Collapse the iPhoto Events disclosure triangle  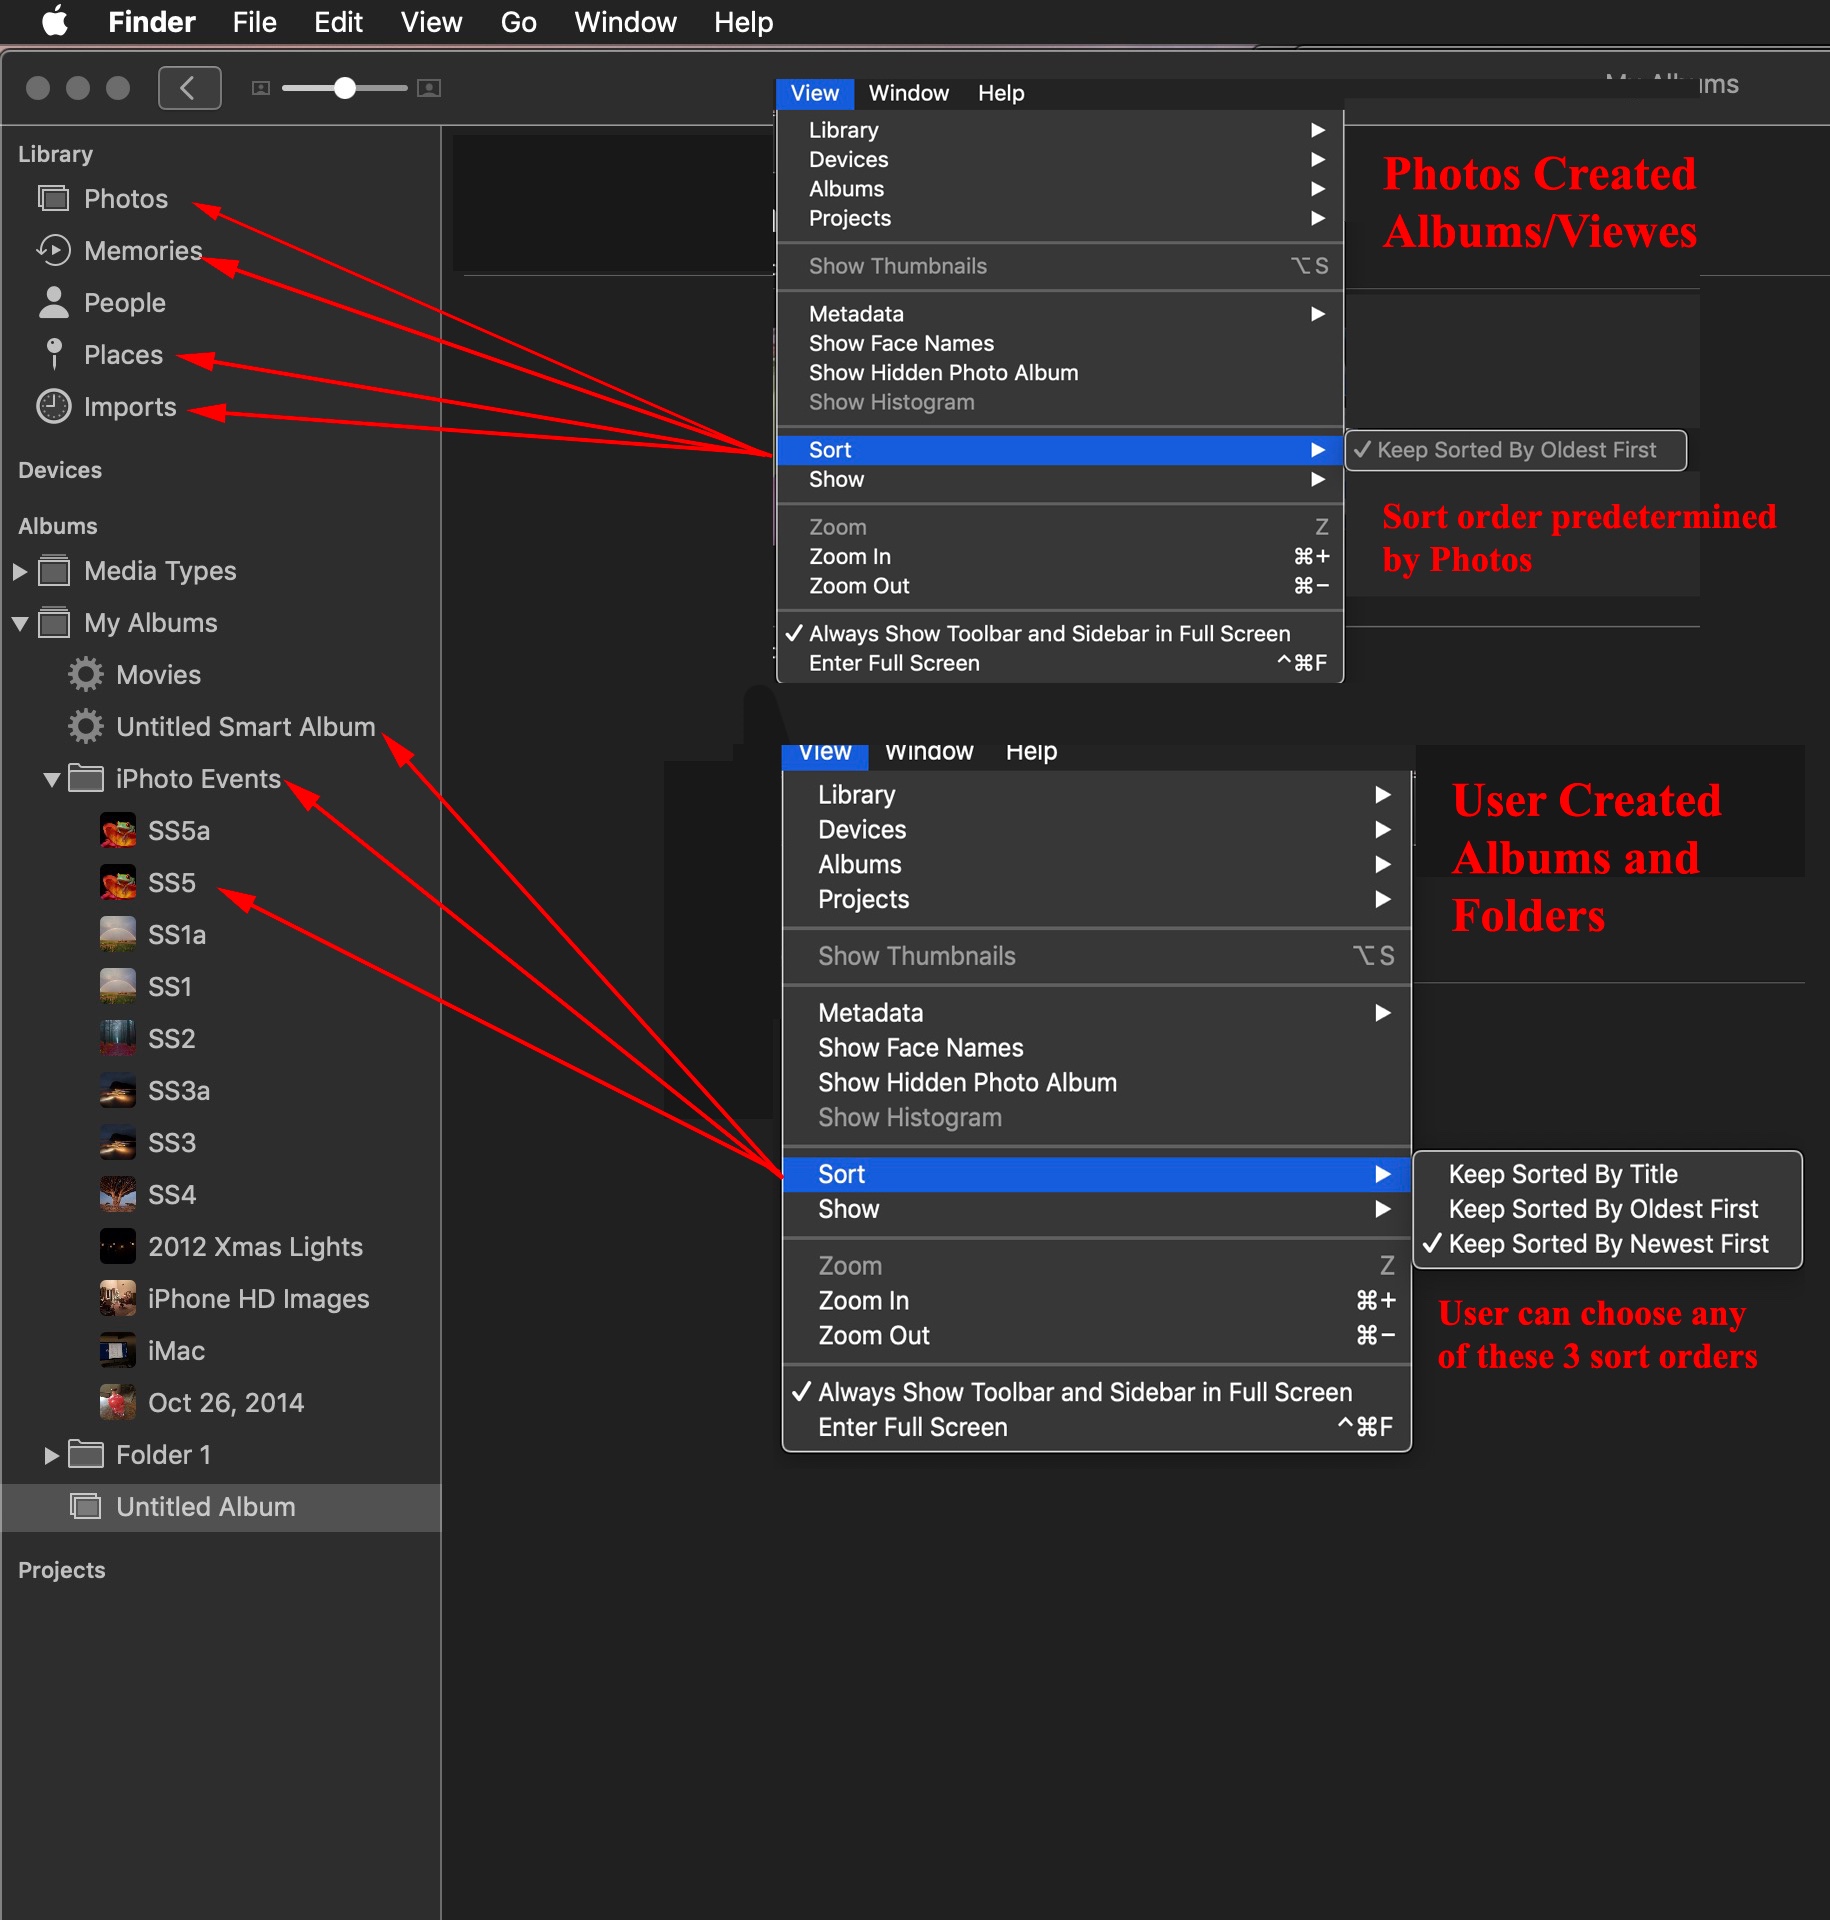click(52, 780)
